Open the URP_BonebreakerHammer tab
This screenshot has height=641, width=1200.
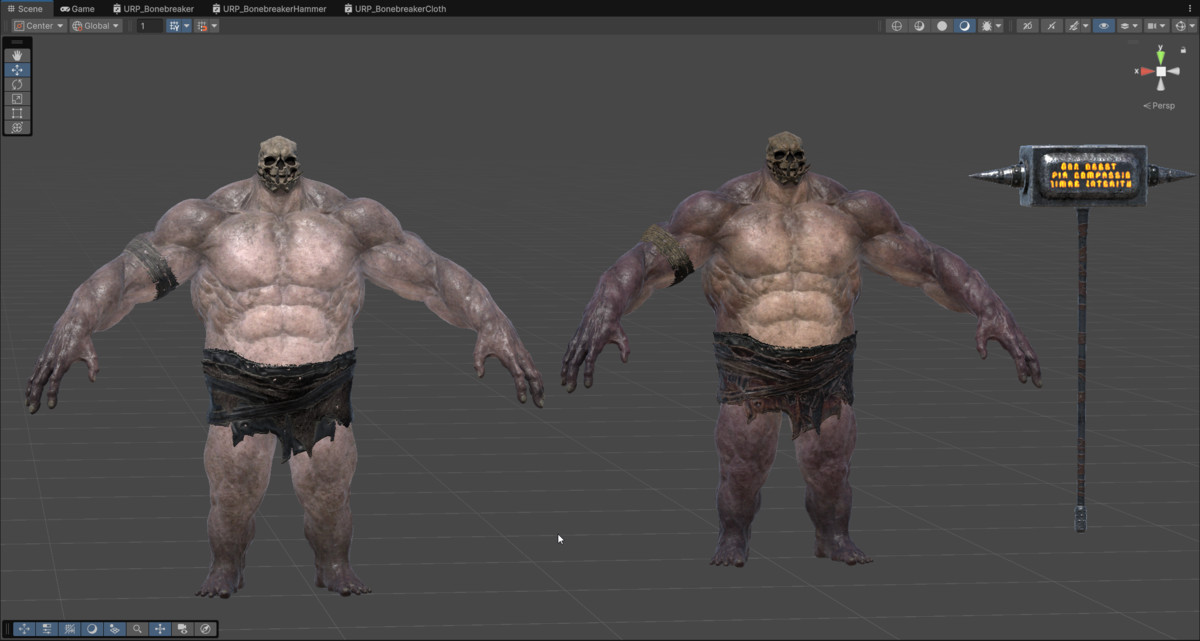coord(270,8)
